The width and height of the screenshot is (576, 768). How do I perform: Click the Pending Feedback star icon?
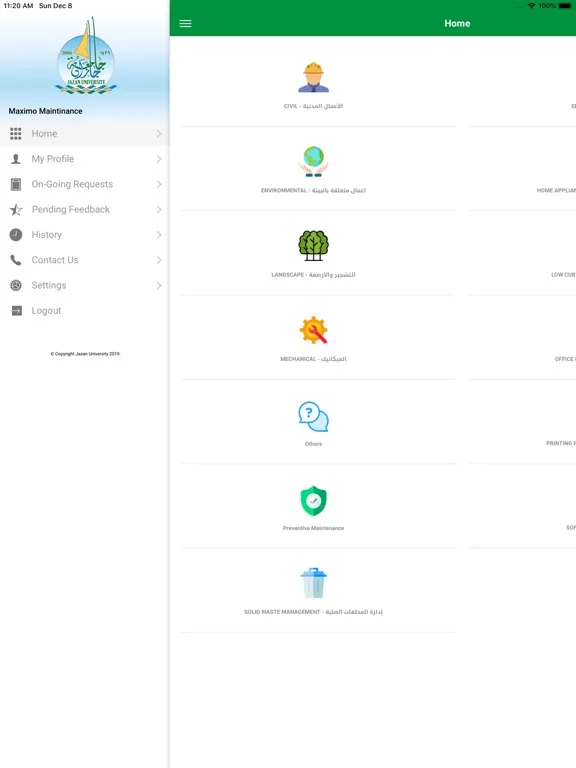[16, 210]
